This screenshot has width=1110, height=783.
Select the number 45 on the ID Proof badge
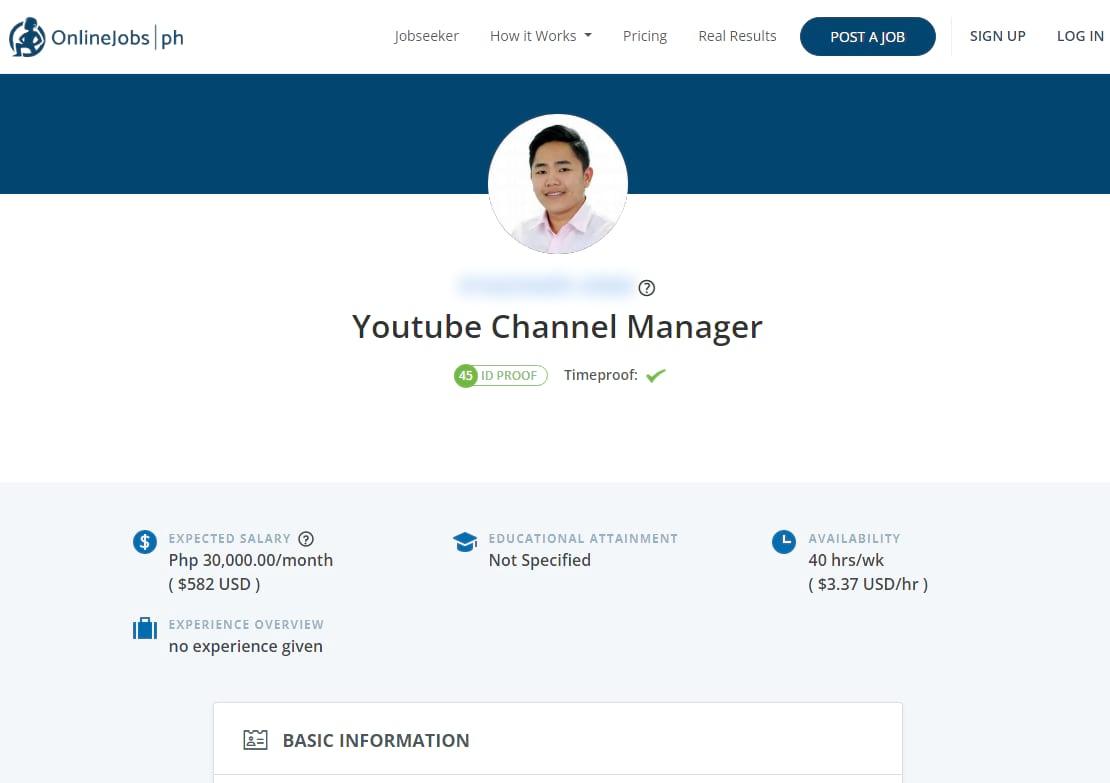point(465,375)
